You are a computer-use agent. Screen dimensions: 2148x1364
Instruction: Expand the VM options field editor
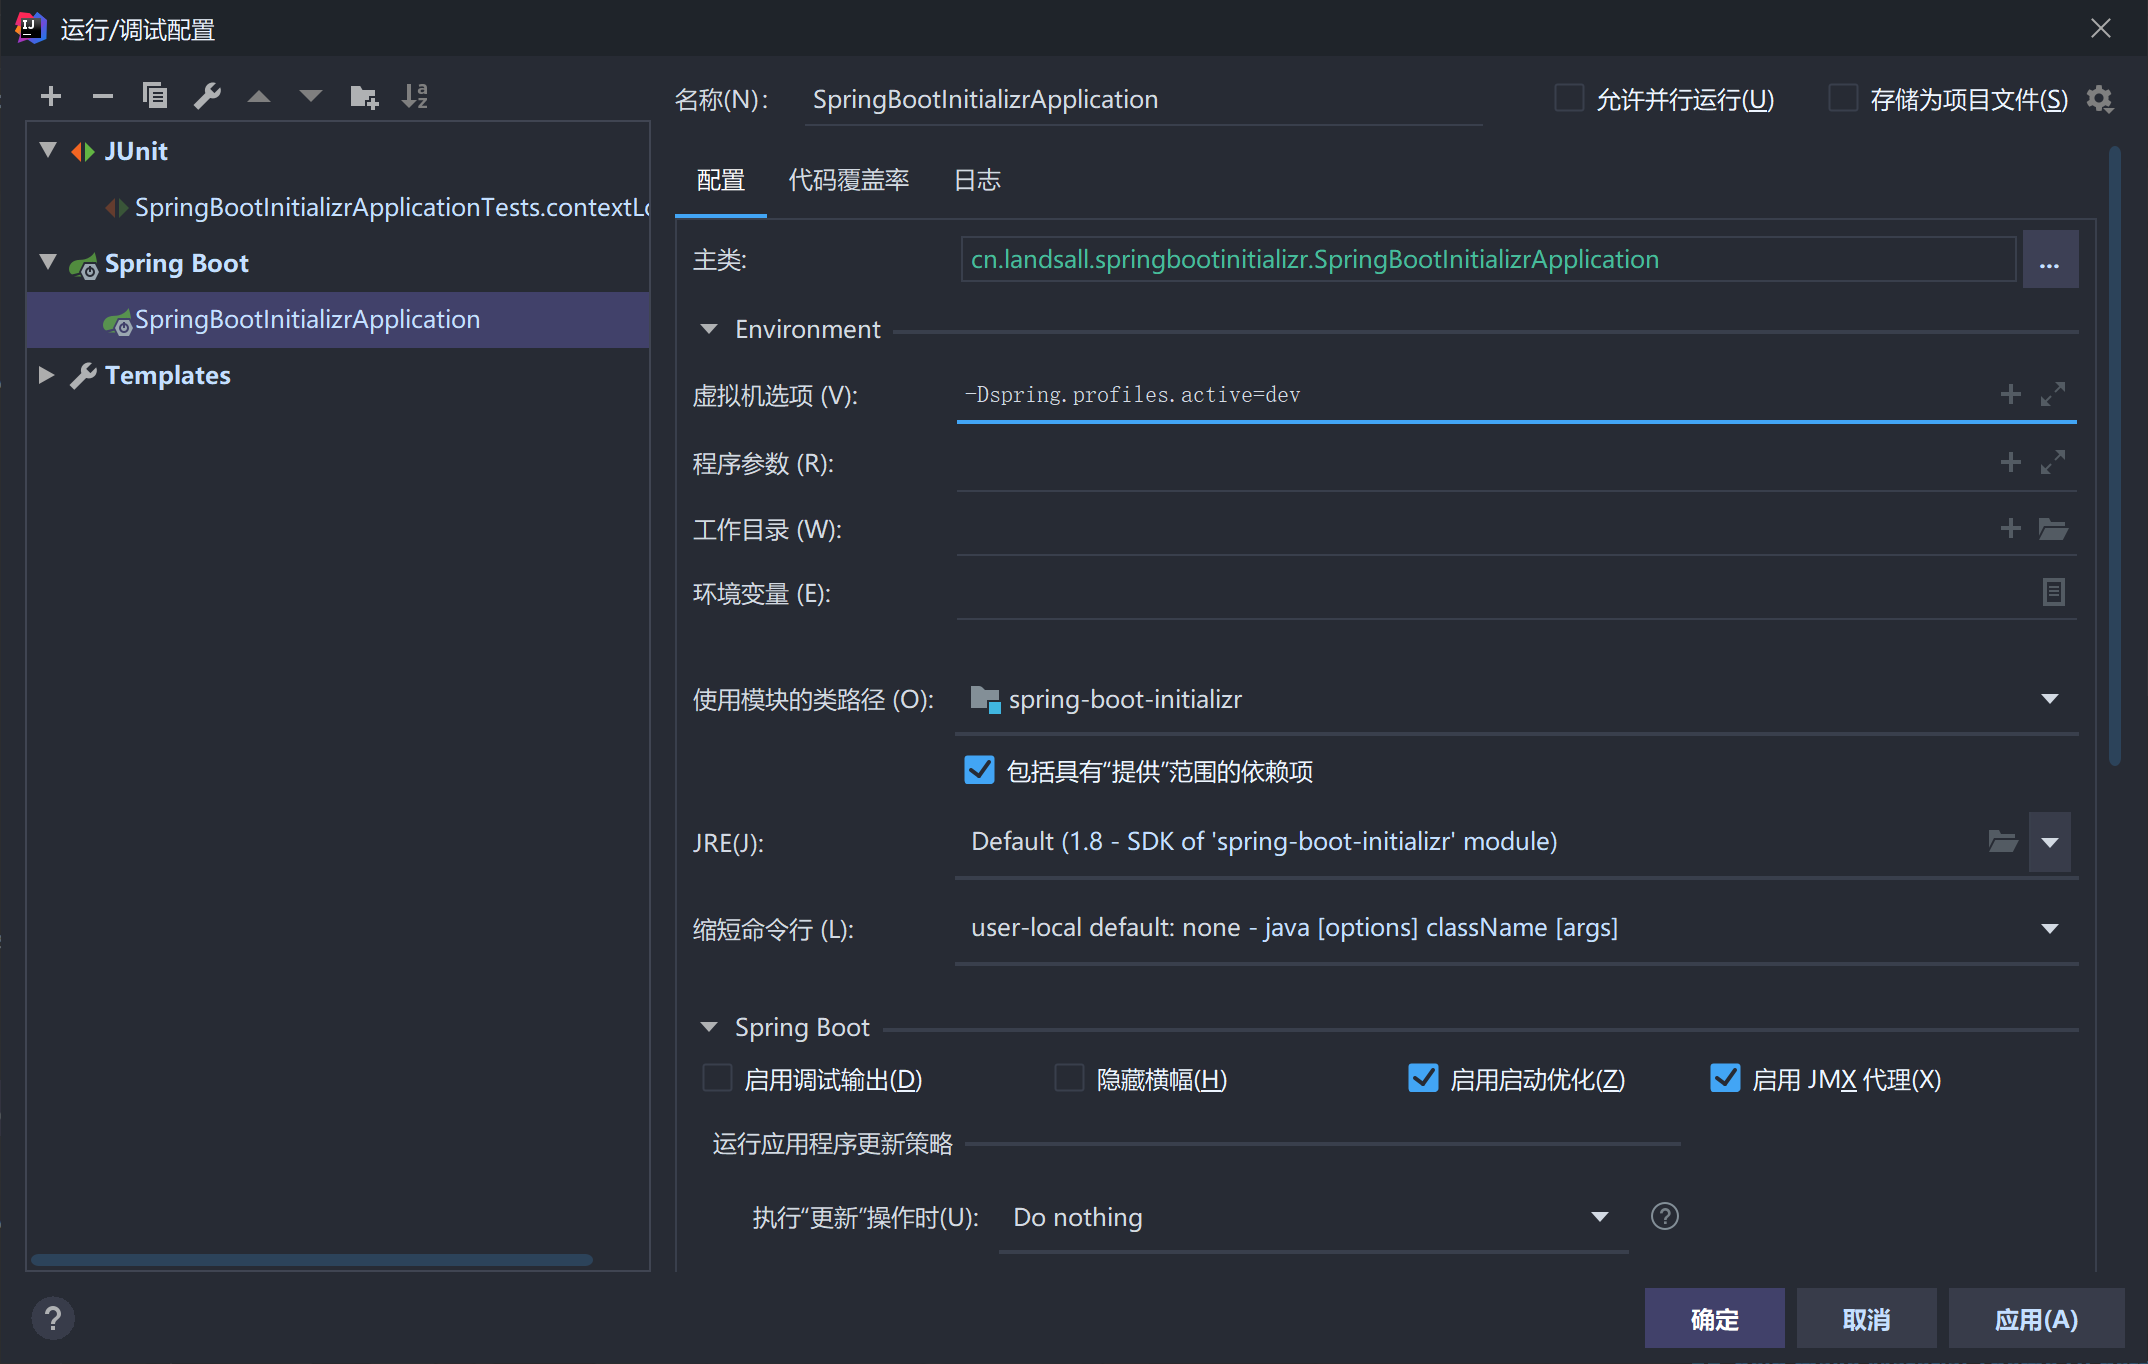click(2053, 394)
